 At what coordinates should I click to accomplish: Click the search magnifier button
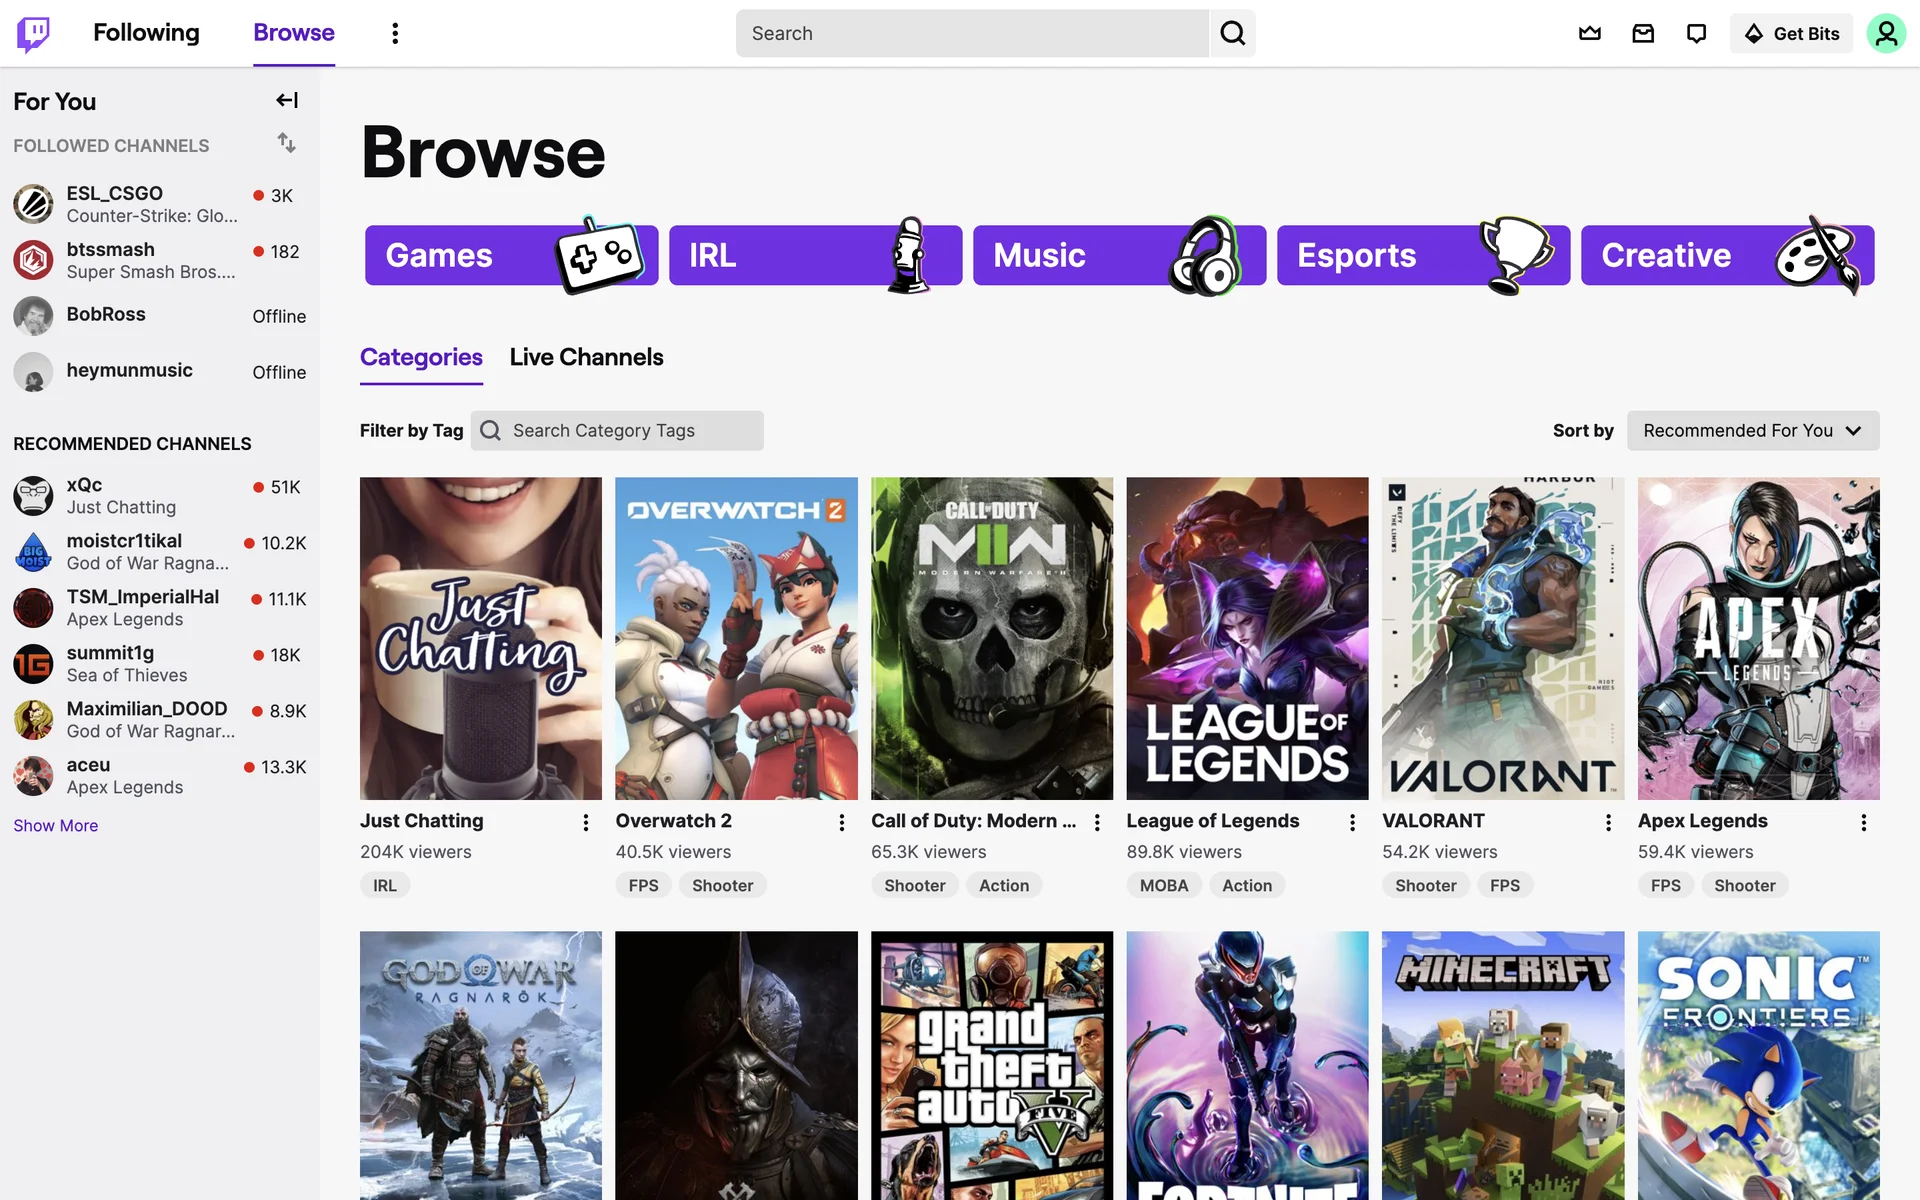pos(1232,33)
